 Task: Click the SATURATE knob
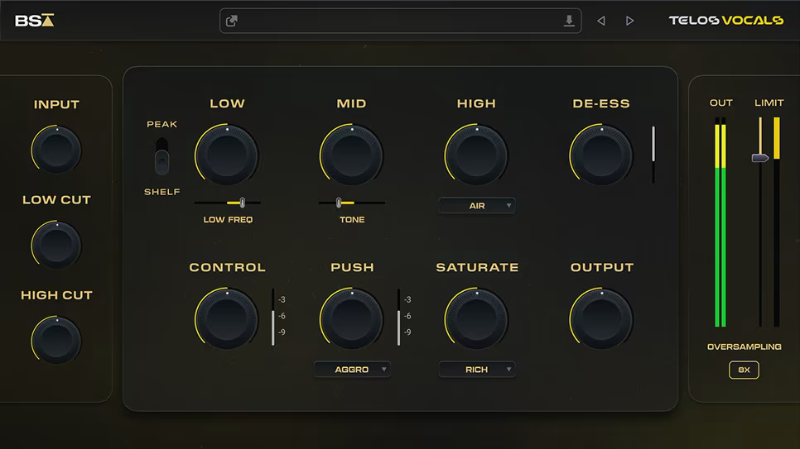(x=476, y=319)
